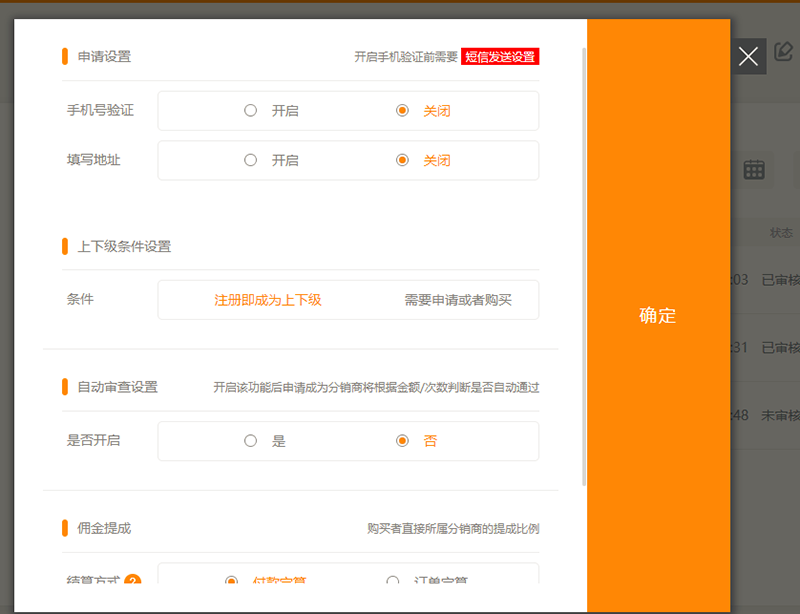Select 关闭 for 手机号验证
This screenshot has height=614, width=800.
pyautogui.click(x=402, y=110)
